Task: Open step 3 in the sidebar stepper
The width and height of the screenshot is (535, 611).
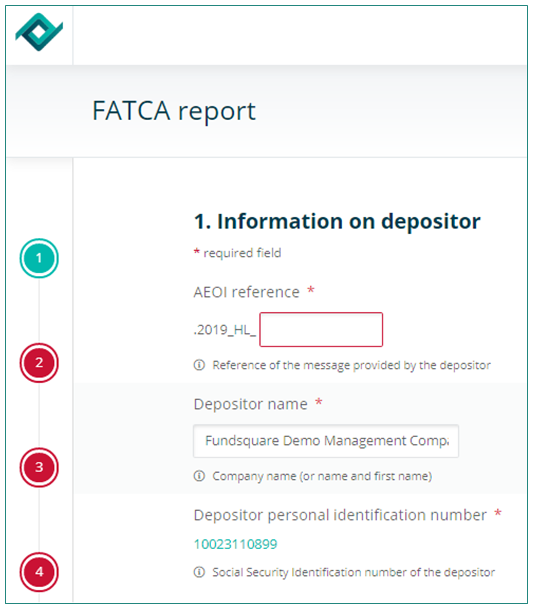Action: point(39,467)
